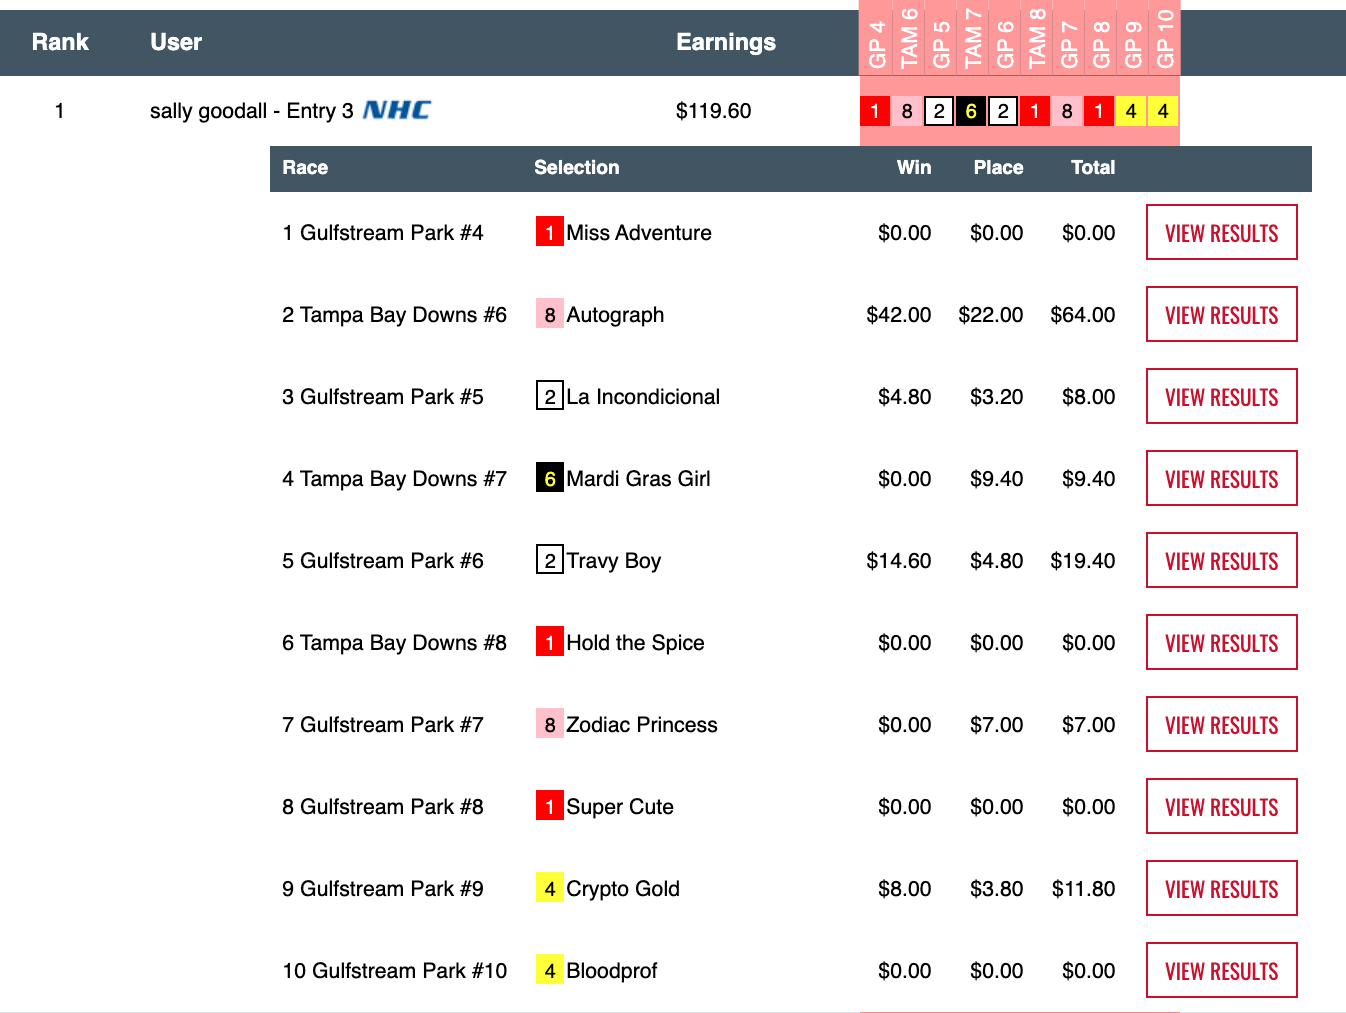View results for Gulfstream Park #4
The image size is (1346, 1013).
coord(1221,232)
